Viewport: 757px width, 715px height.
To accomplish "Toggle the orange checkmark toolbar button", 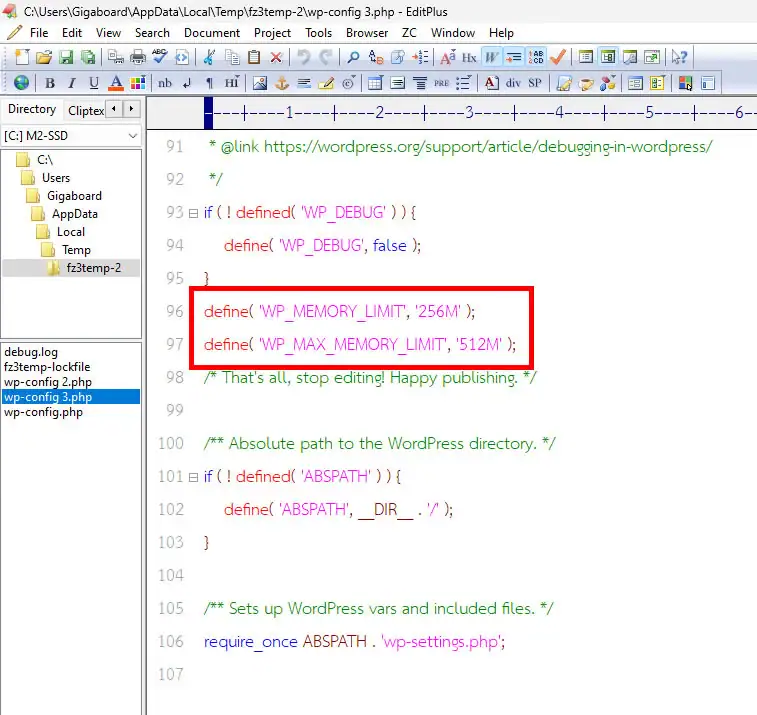I will (558, 57).
